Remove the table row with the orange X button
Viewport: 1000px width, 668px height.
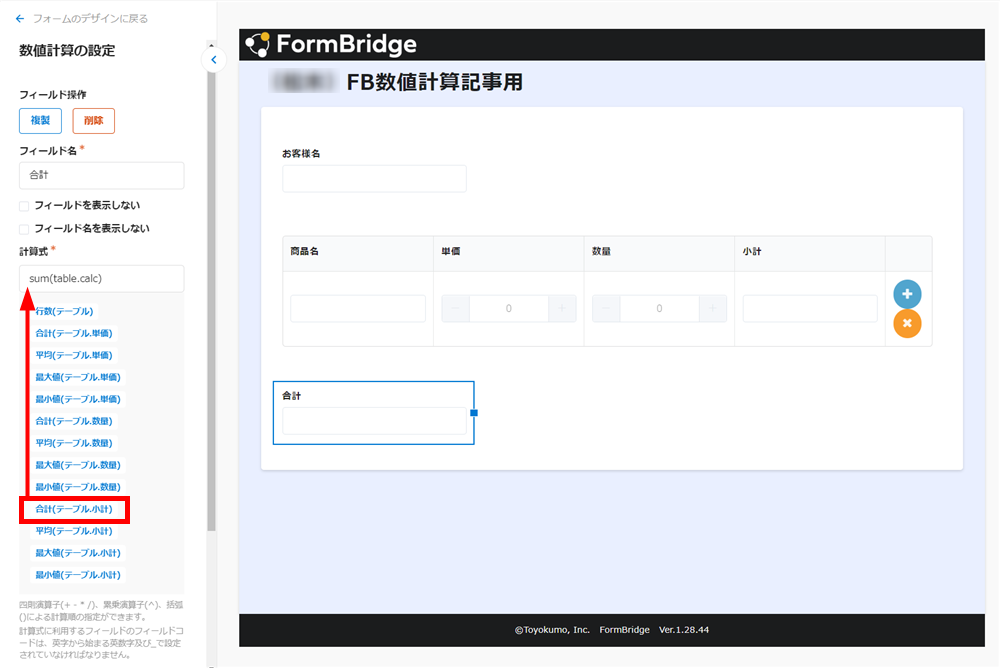click(x=907, y=323)
